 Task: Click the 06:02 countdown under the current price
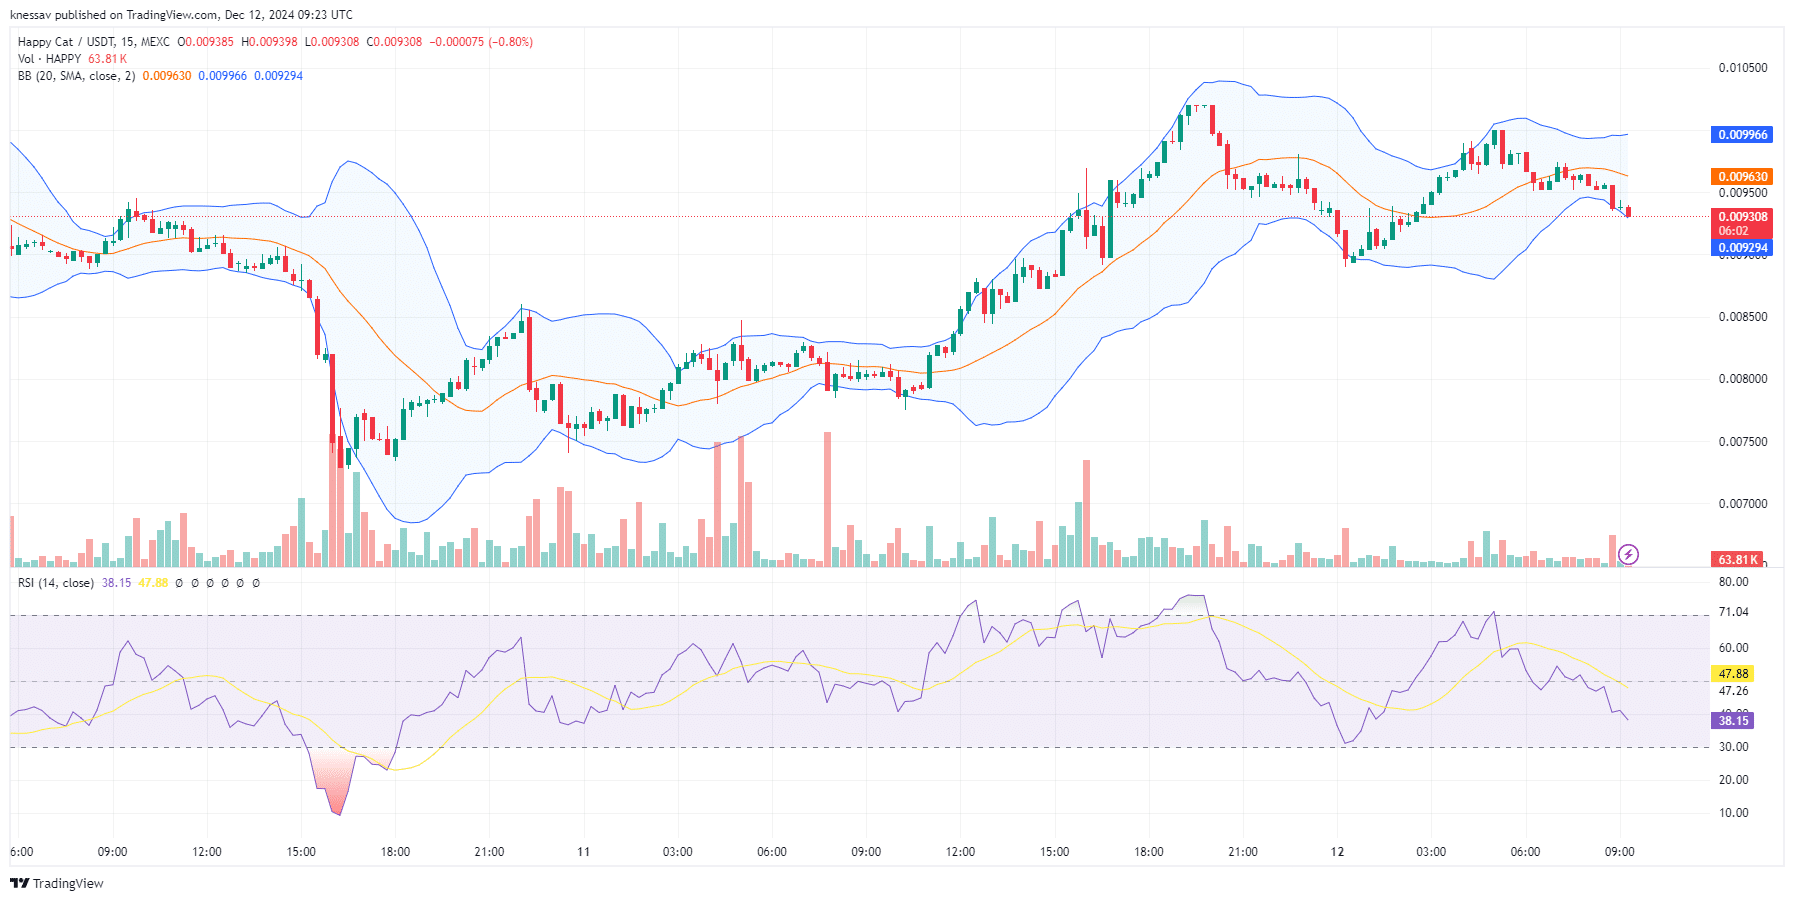pos(1733,231)
